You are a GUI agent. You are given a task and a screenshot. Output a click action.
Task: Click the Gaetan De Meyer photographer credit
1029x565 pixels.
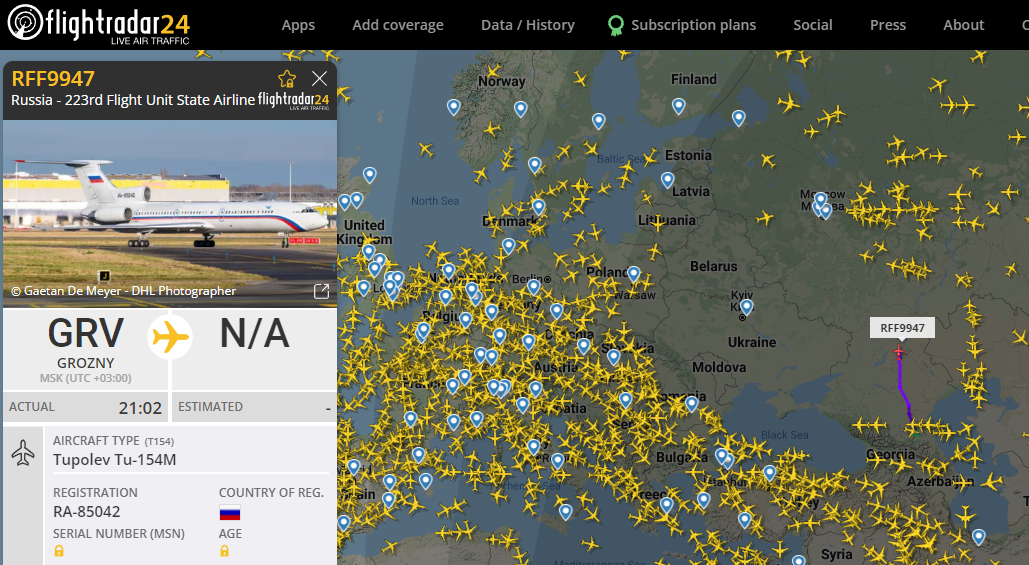click(123, 291)
